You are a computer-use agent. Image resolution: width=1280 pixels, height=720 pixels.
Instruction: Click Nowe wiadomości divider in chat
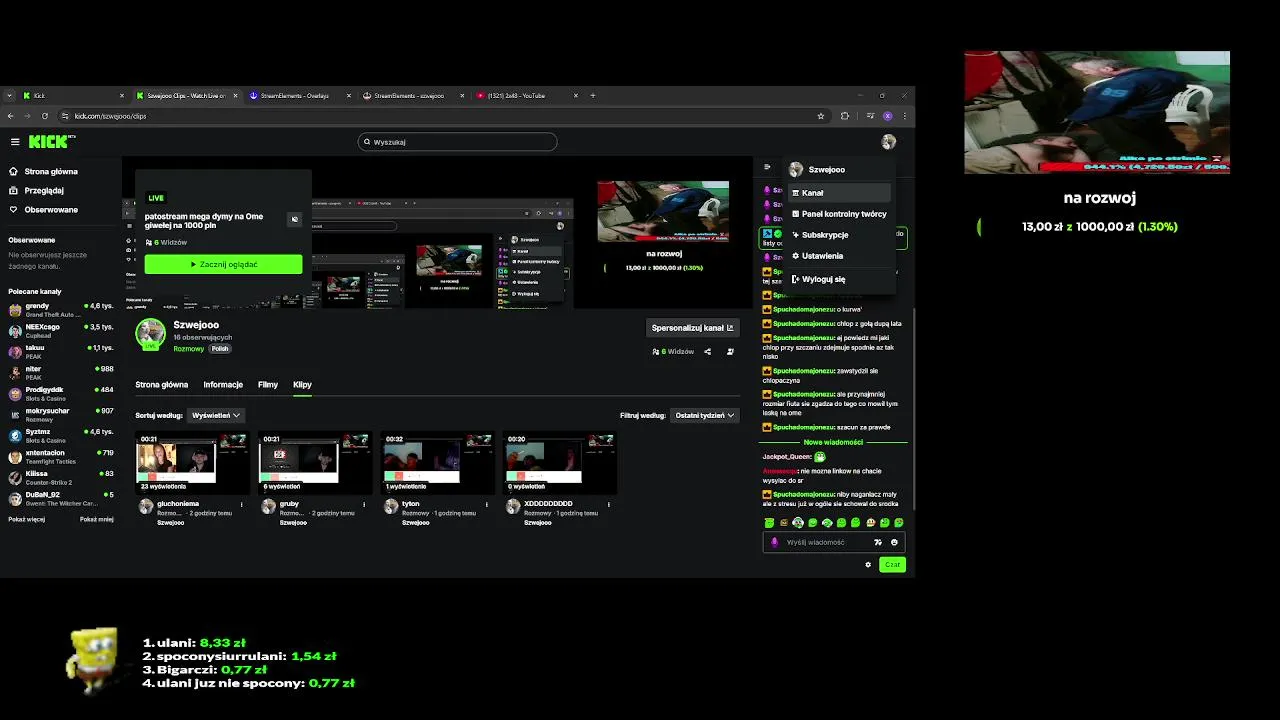click(x=833, y=442)
